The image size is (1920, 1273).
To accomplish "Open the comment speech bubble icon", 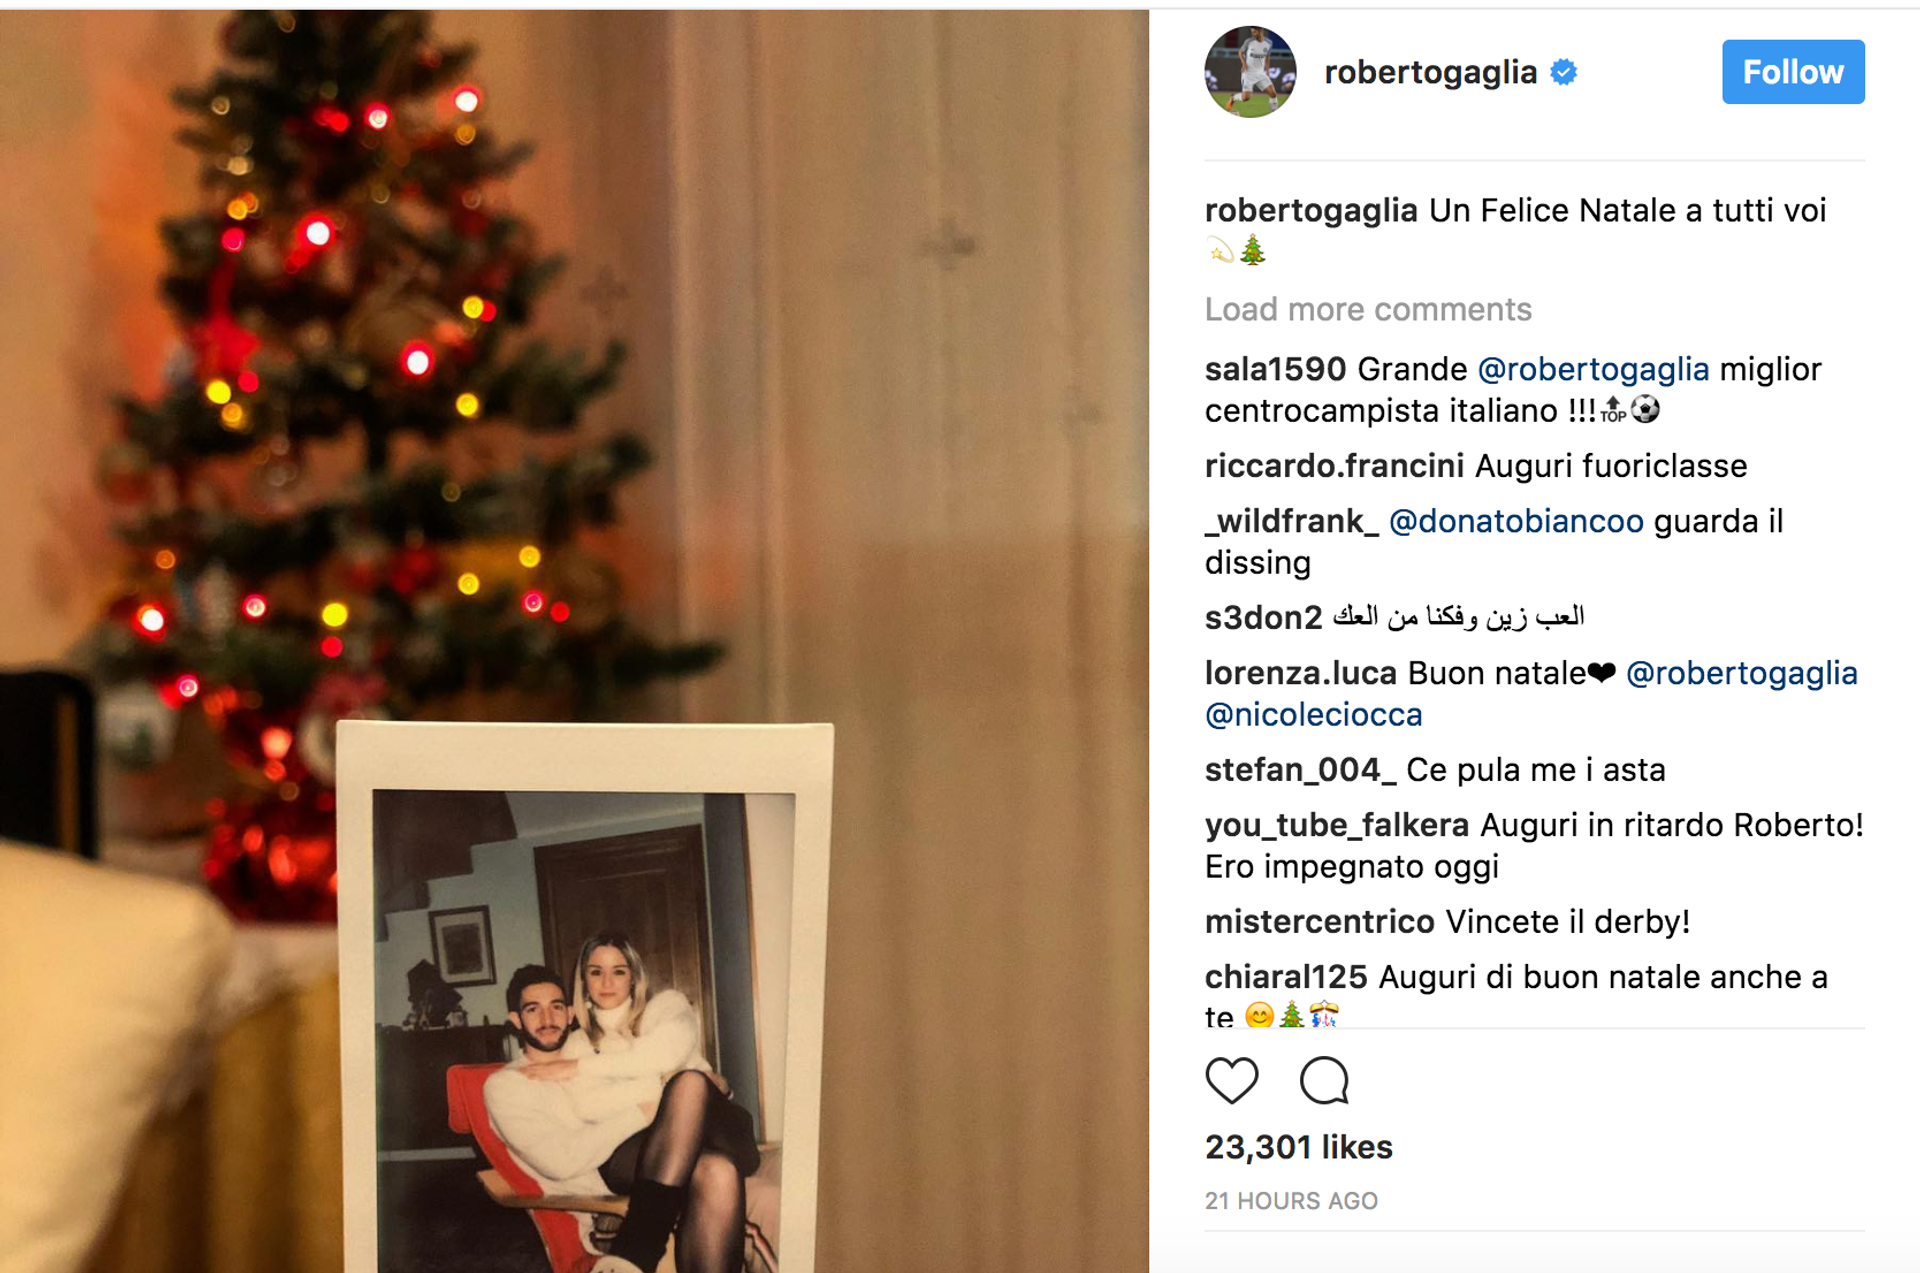I will point(1324,1080).
